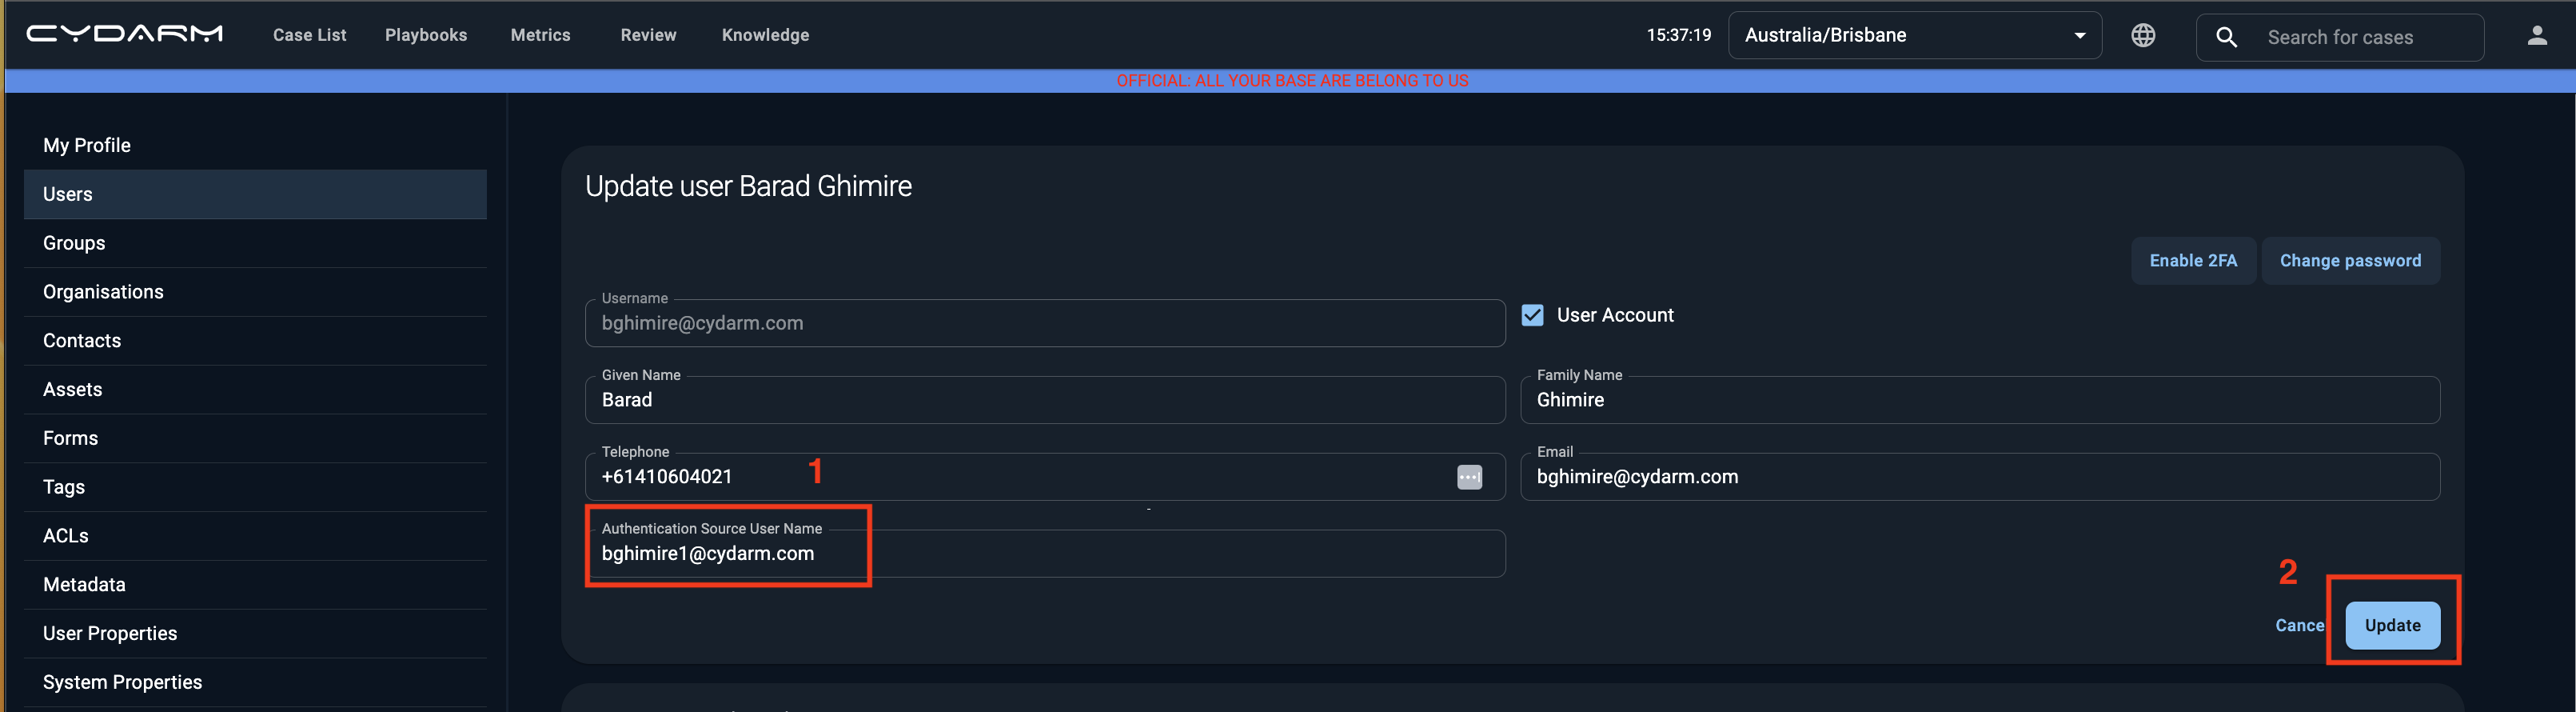Open the user account profile icon
The height and width of the screenshot is (712, 2576).
2537,35
